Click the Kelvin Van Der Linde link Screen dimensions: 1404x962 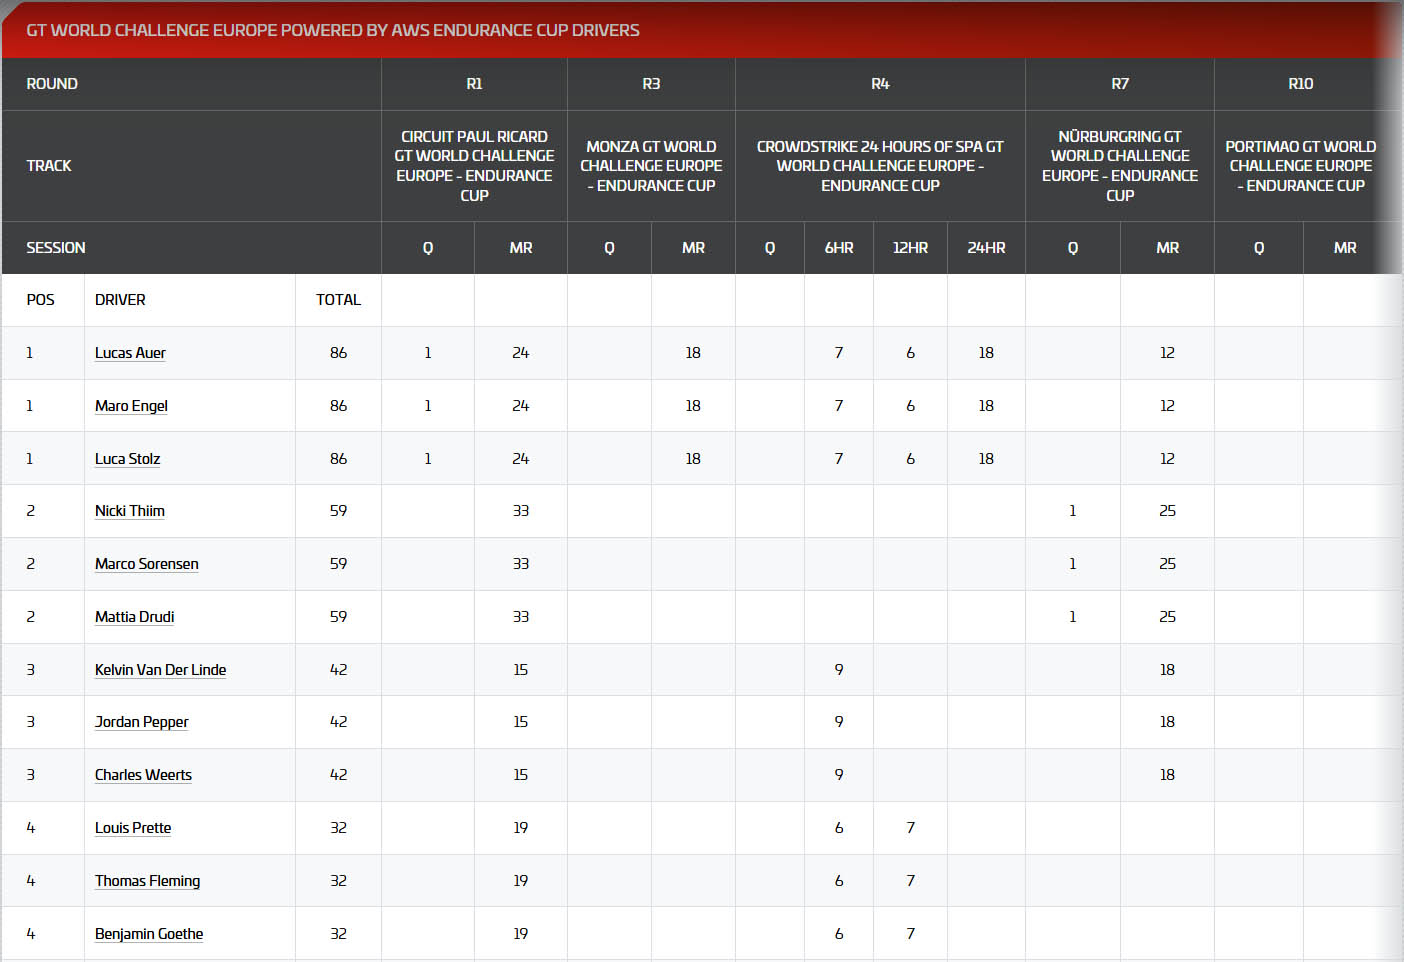(x=160, y=670)
